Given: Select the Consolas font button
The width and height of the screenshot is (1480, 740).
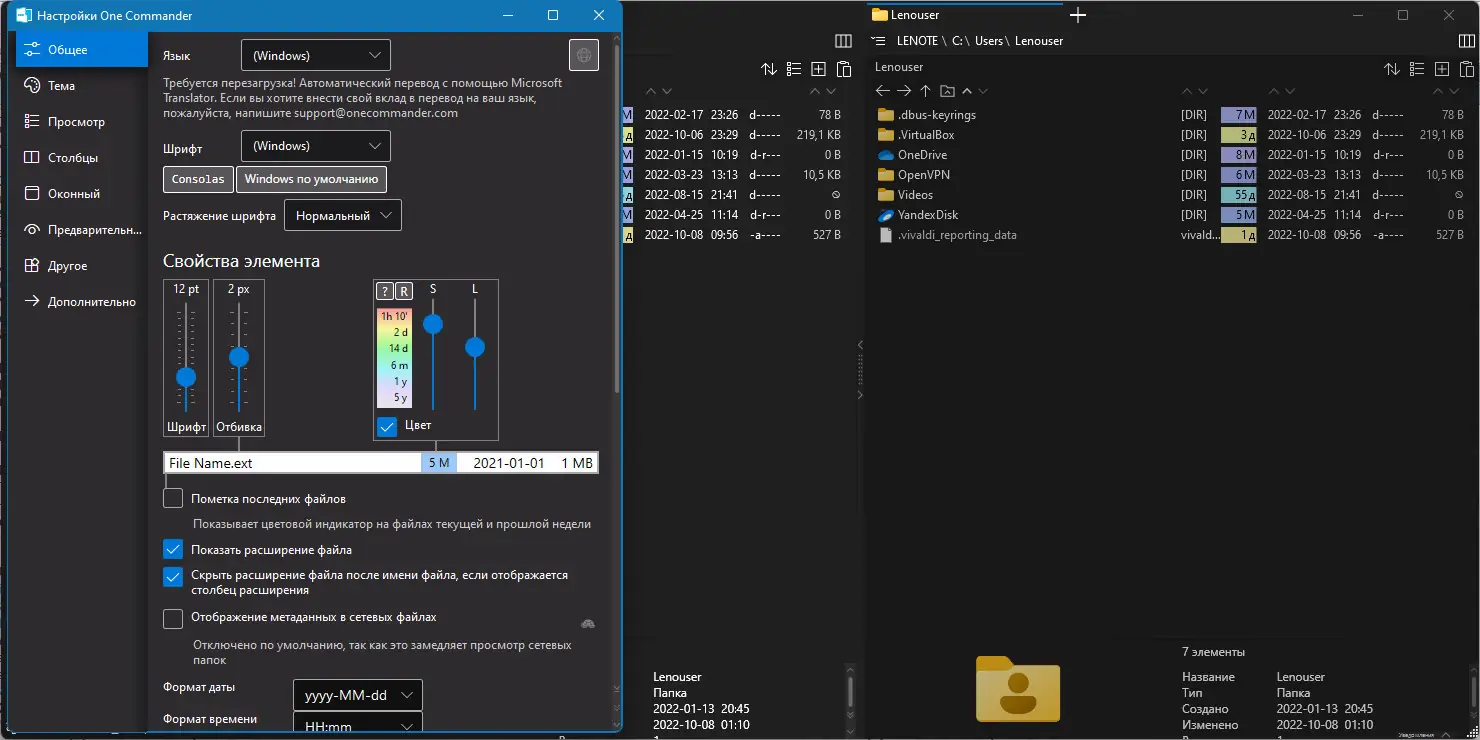Looking at the screenshot, I should [x=197, y=179].
